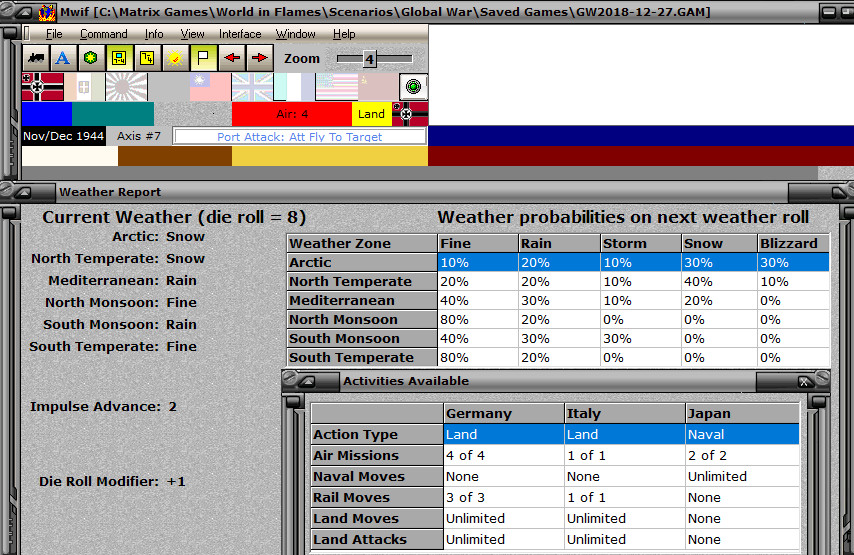This screenshot has width=854, height=555.
Task: Click the green circular target button
Action: [x=413, y=87]
